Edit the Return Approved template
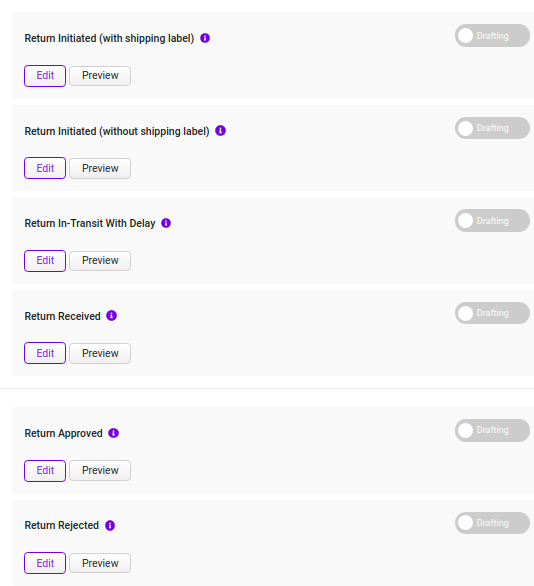This screenshot has height=586, width=534. coord(45,471)
